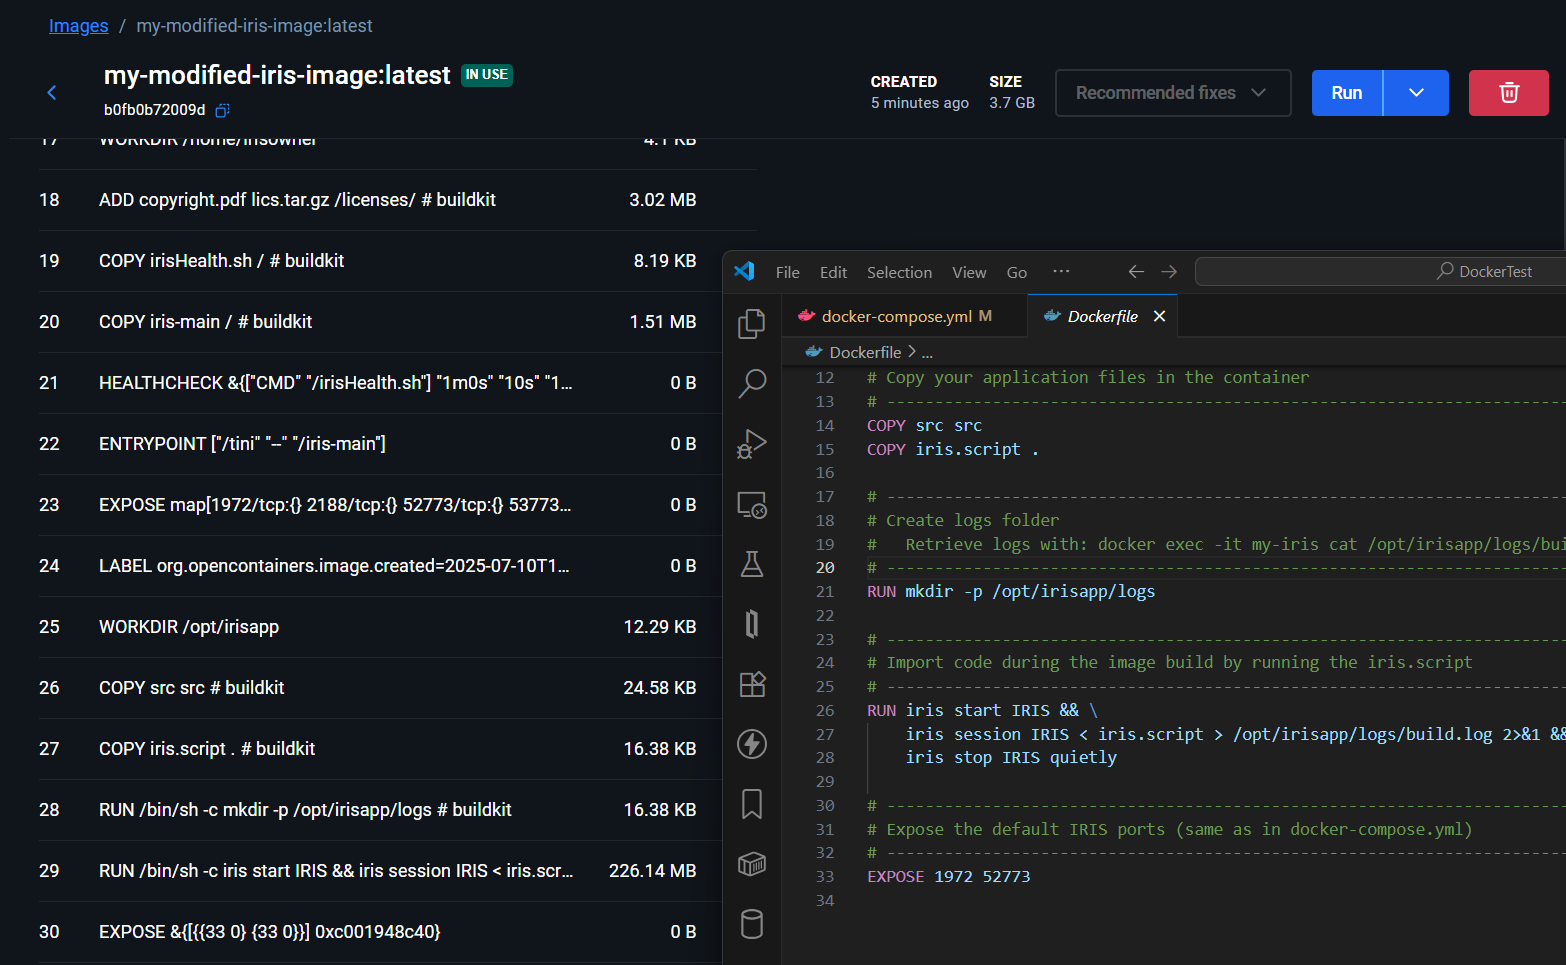
Task: Close the Dockerfile editor tab
Action: coord(1159,316)
